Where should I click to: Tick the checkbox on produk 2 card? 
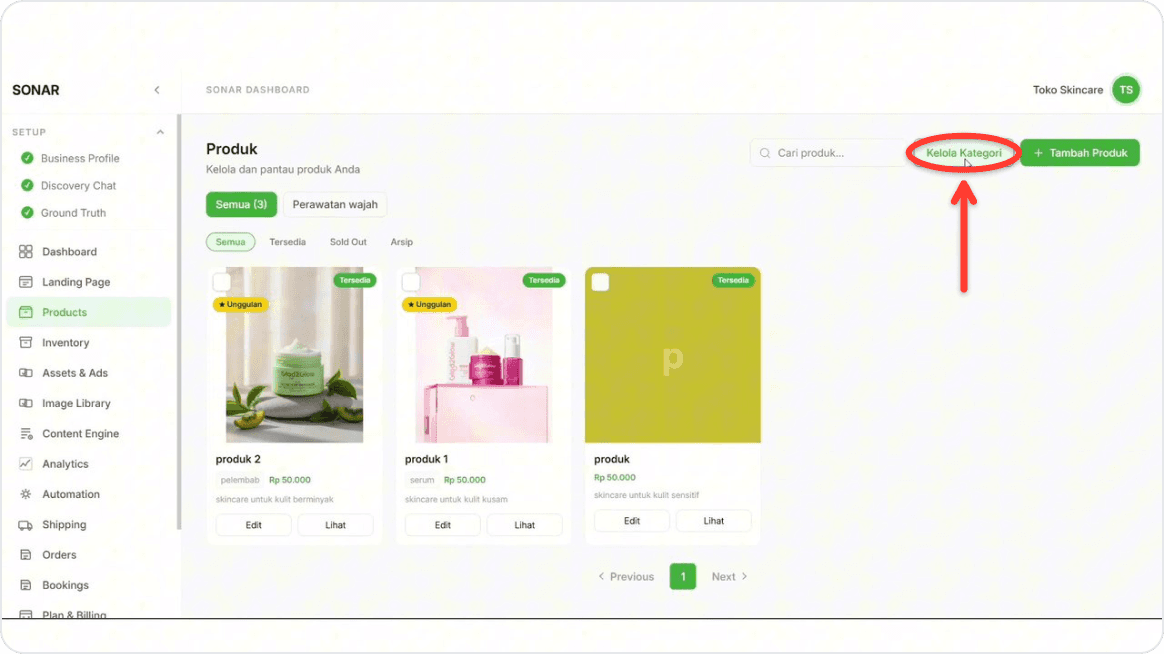222,282
